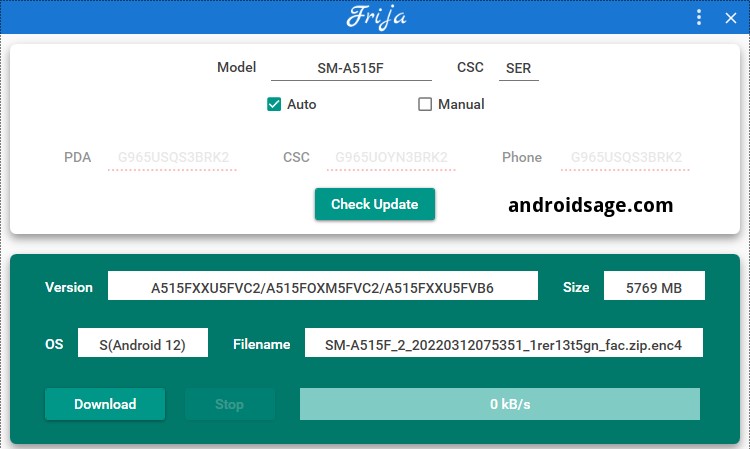Click the PDA label
This screenshot has height=449, width=750.
pos(77,157)
